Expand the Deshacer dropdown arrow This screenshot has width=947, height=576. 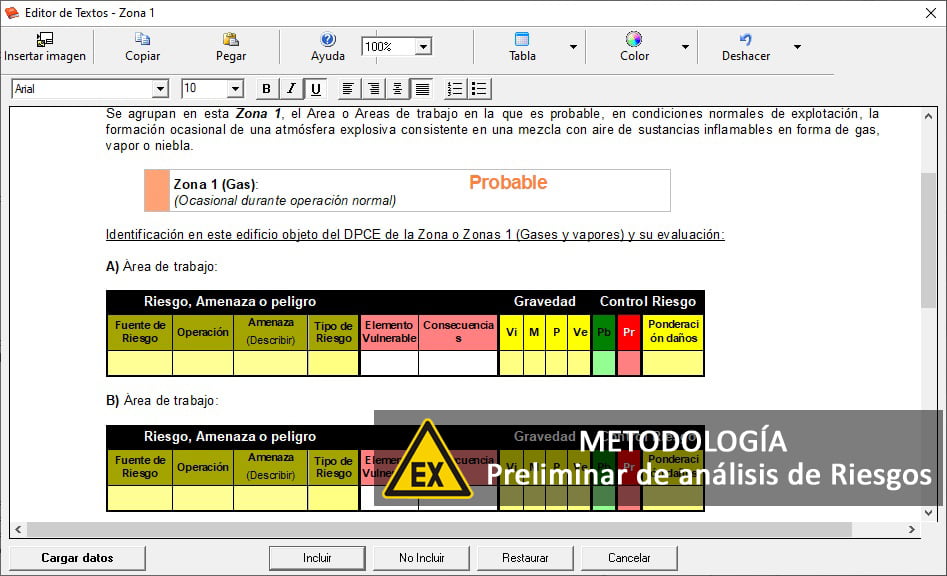(797, 46)
